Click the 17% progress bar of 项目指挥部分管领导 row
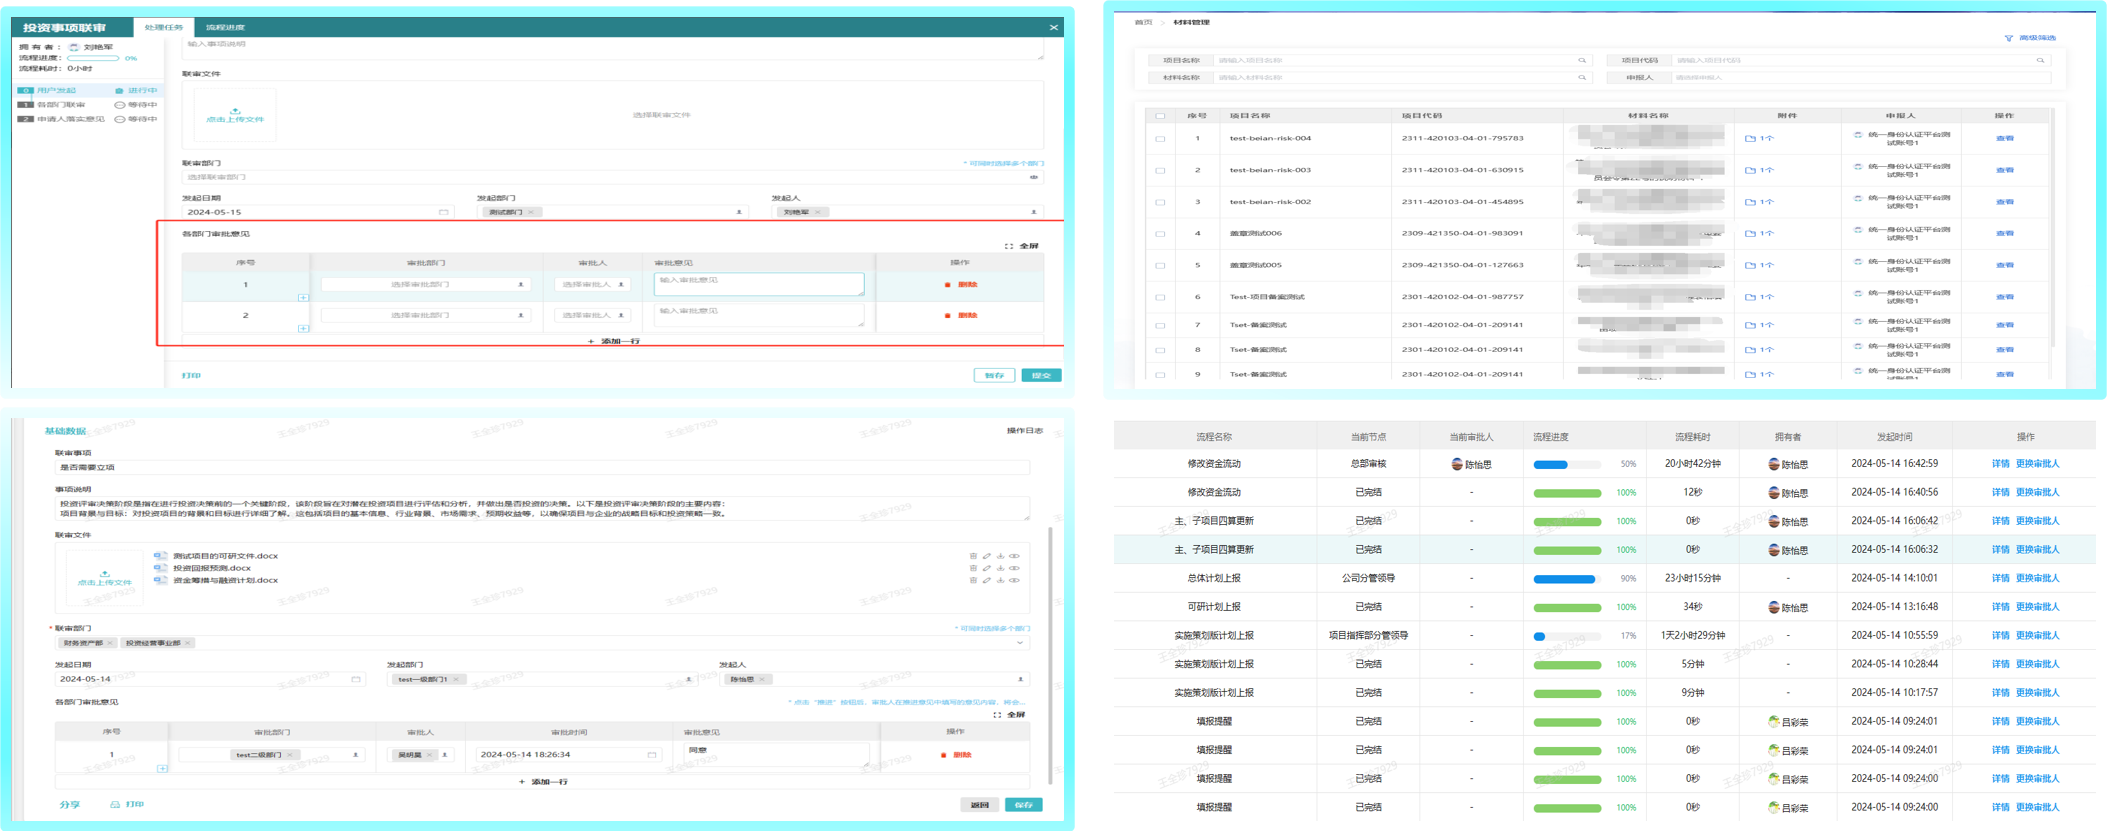2108x831 pixels. tap(1567, 636)
